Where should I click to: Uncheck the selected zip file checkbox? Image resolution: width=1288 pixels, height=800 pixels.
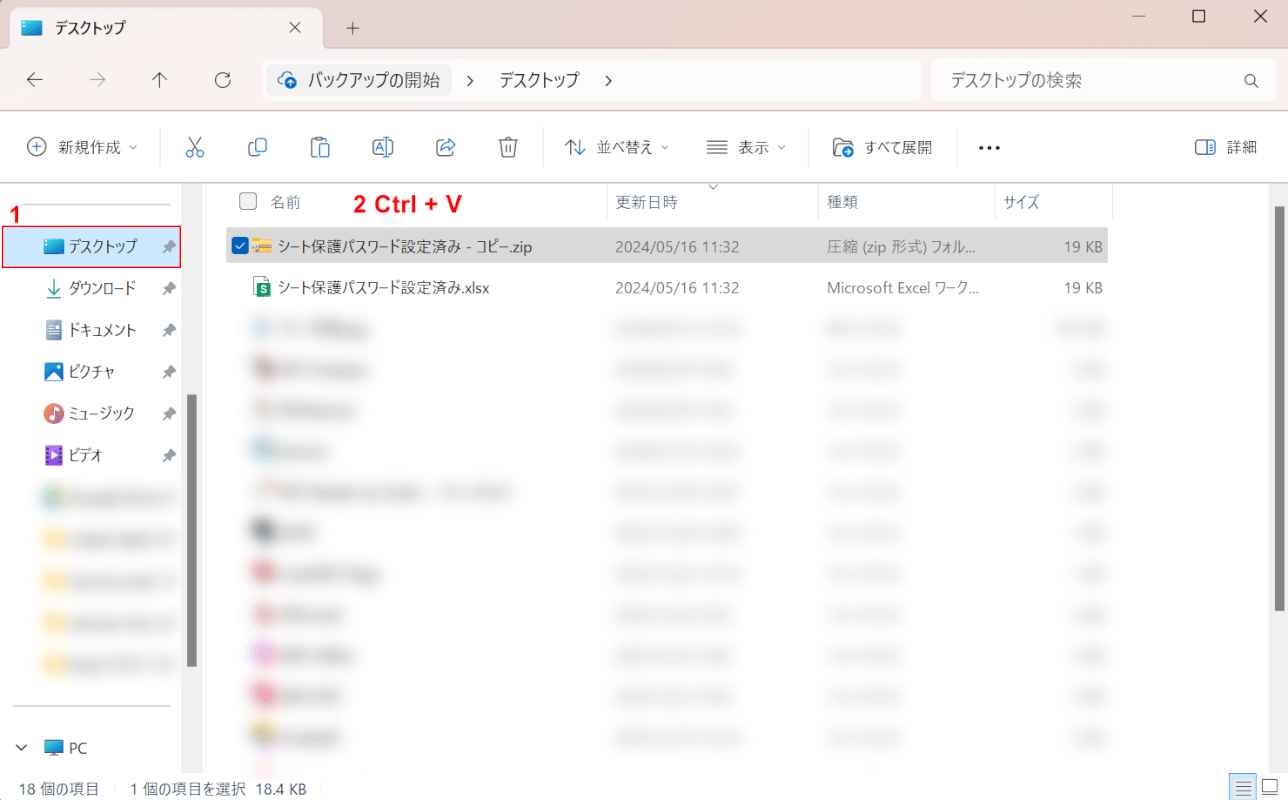point(239,246)
